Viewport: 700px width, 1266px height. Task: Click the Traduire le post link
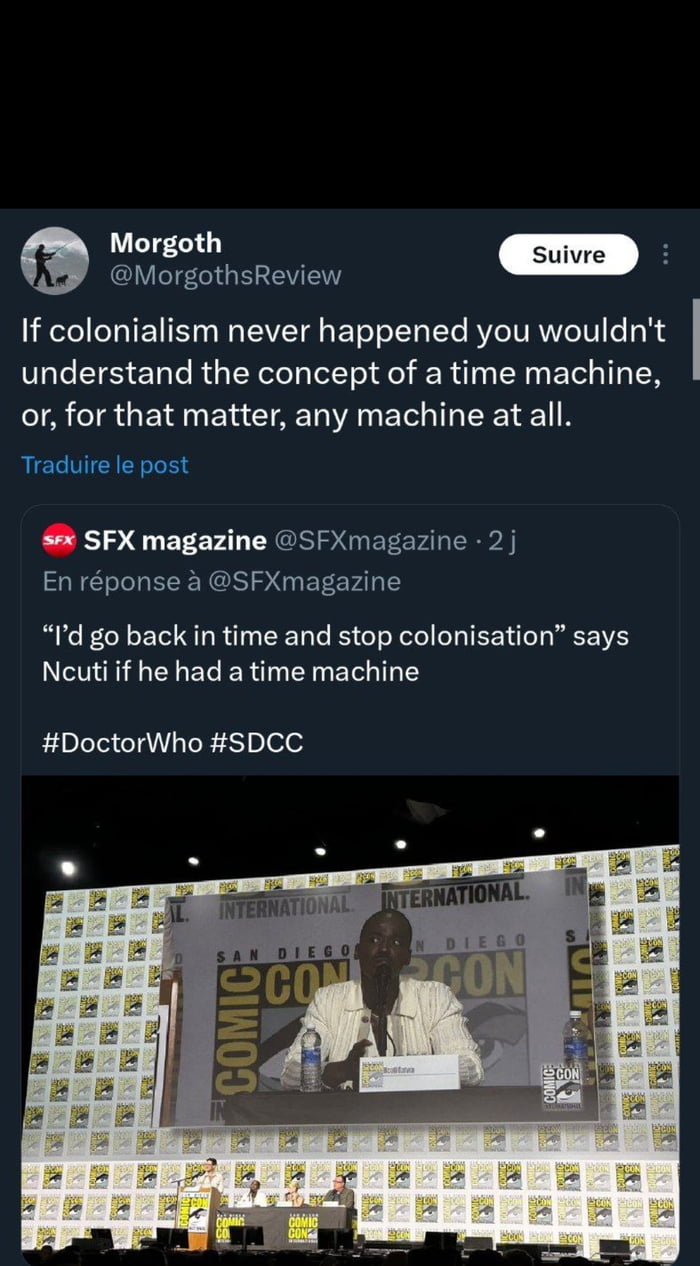(x=104, y=465)
